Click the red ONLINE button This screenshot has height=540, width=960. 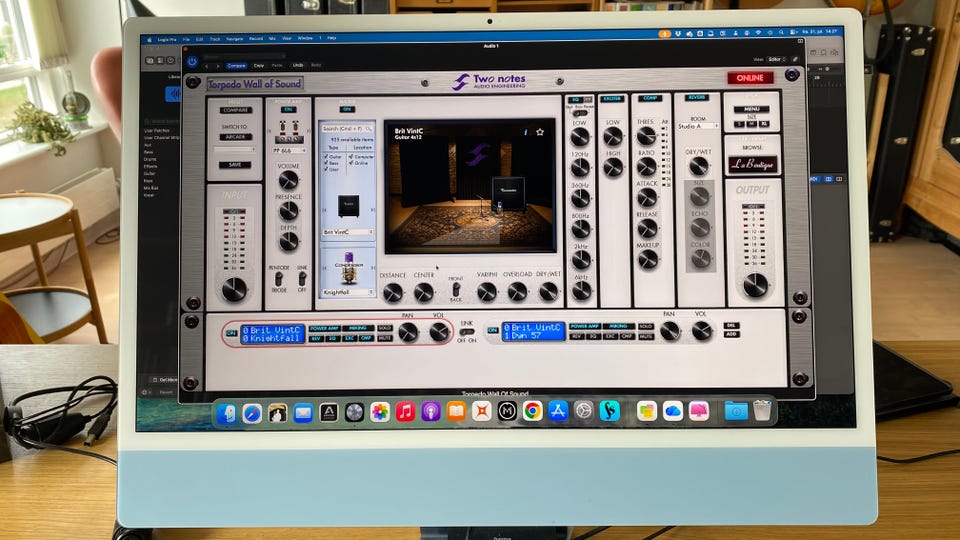[750, 78]
